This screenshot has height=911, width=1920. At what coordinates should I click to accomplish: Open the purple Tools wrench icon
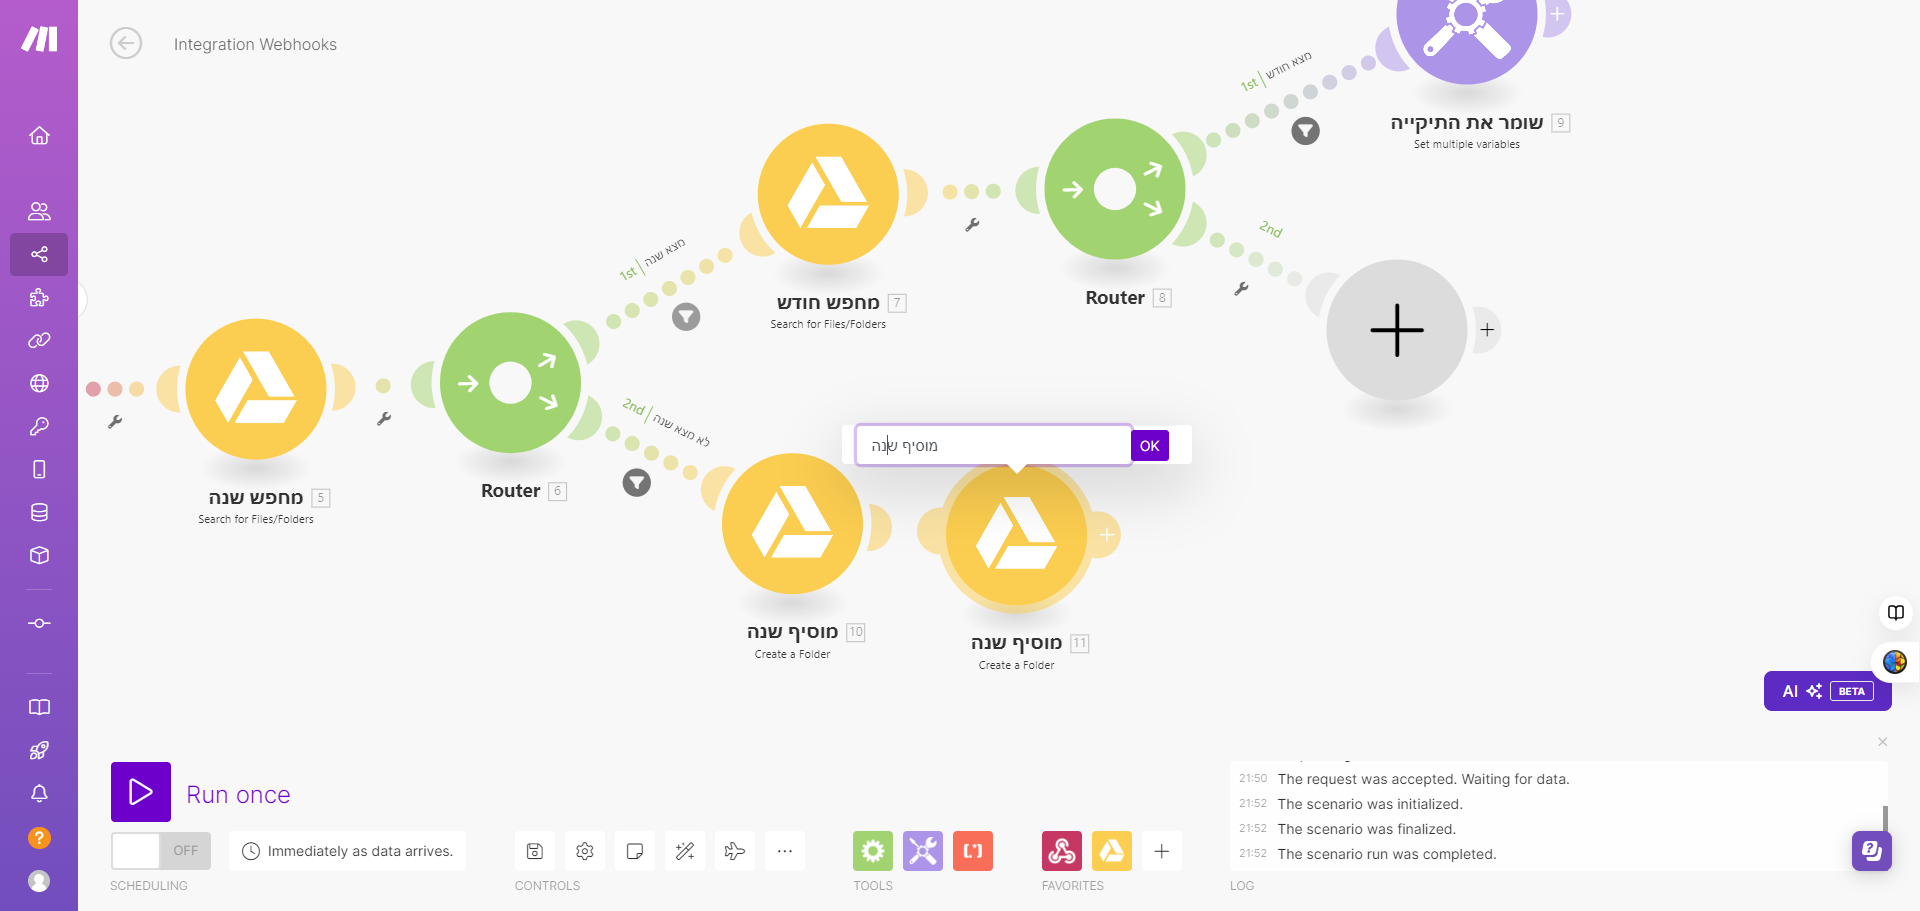923,851
